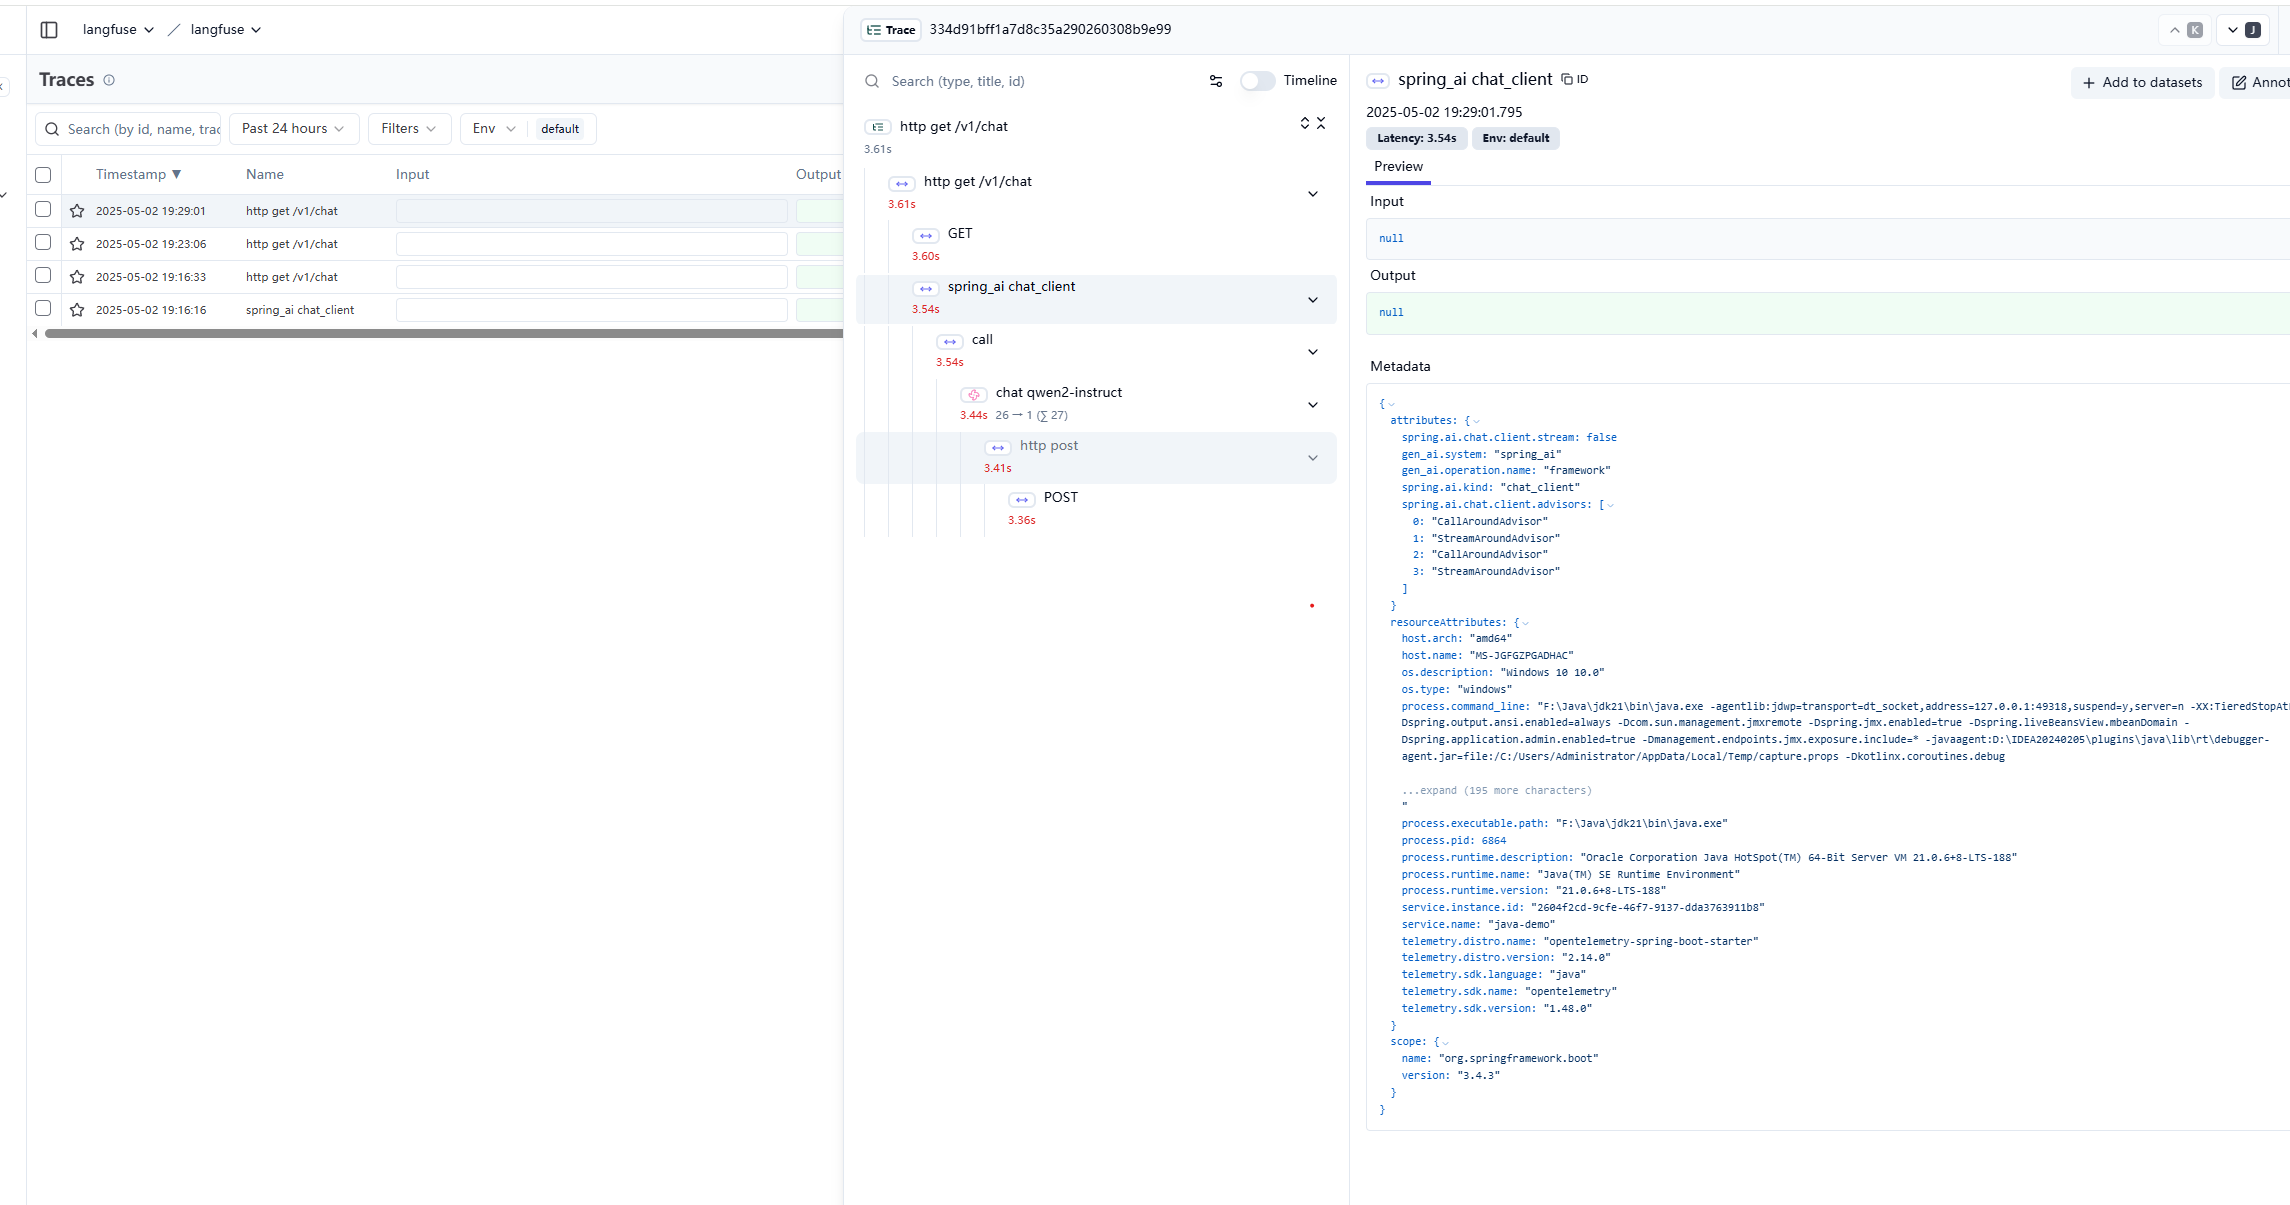Open the Filters button
Screen dimensions: 2290x1205
(x=409, y=129)
